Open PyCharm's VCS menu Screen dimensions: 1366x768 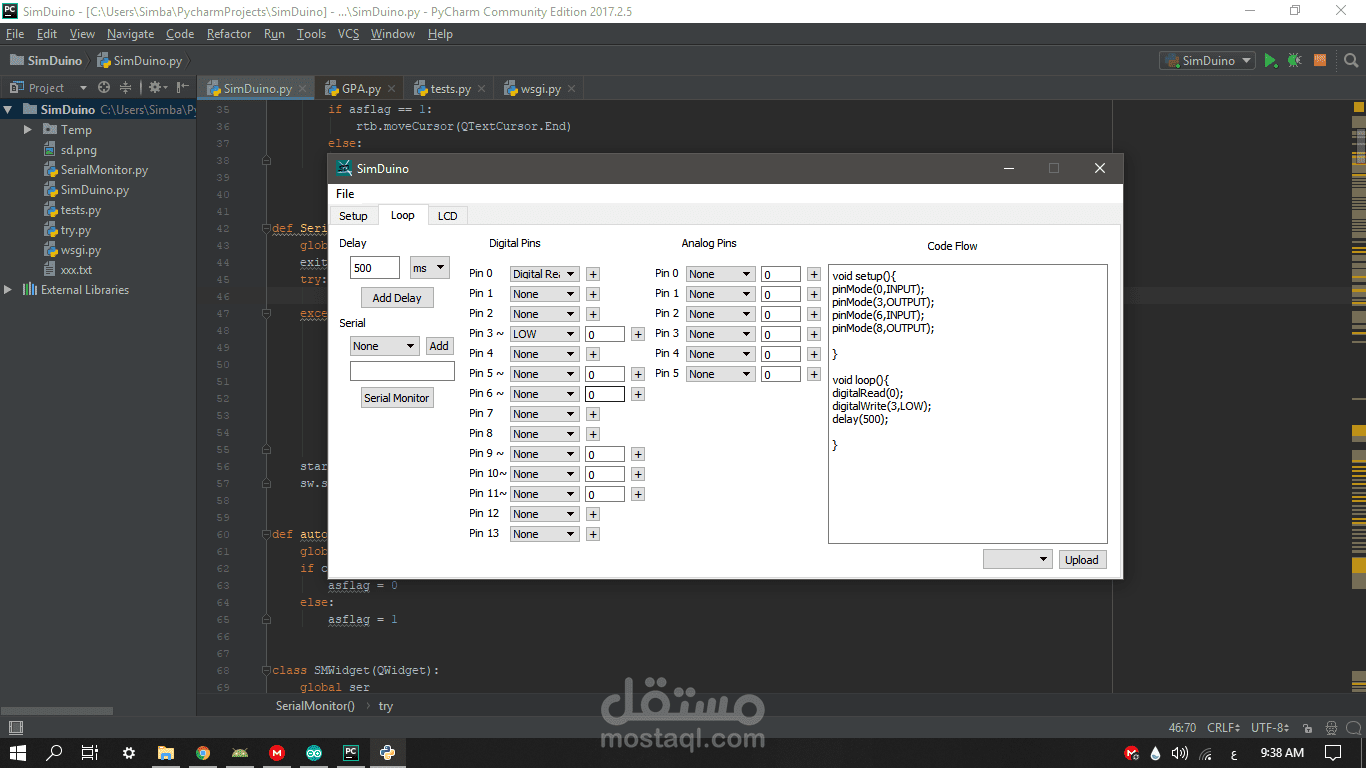348,34
